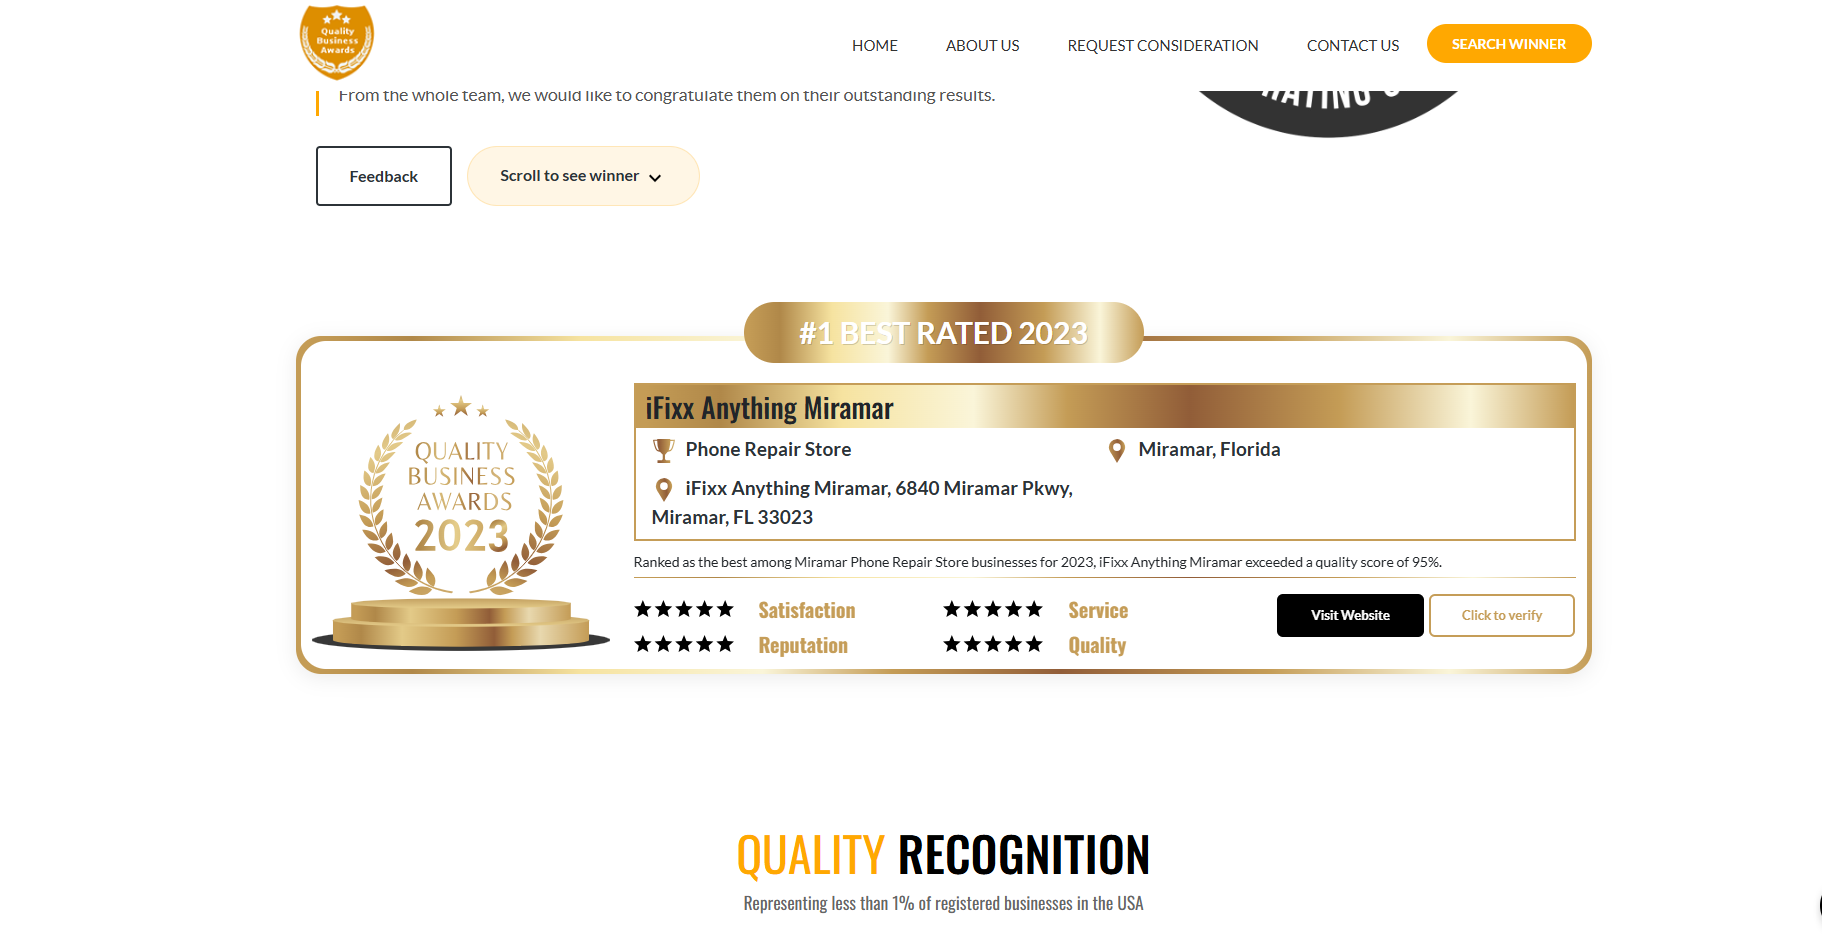The image size is (1822, 946).
Task: Click the iFixx Anything Miramar business title
Action: tap(769, 408)
